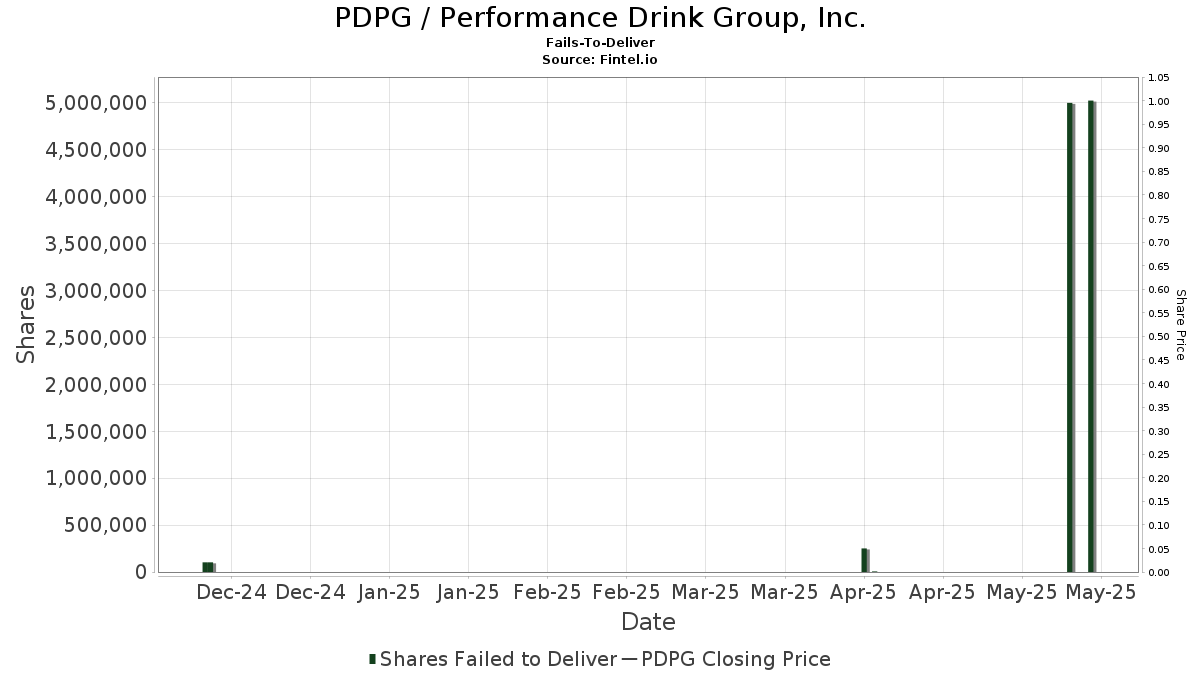Screen dimensions: 1200x675
Task: Click the "Shares" vertical axis title
Action: 26,324
